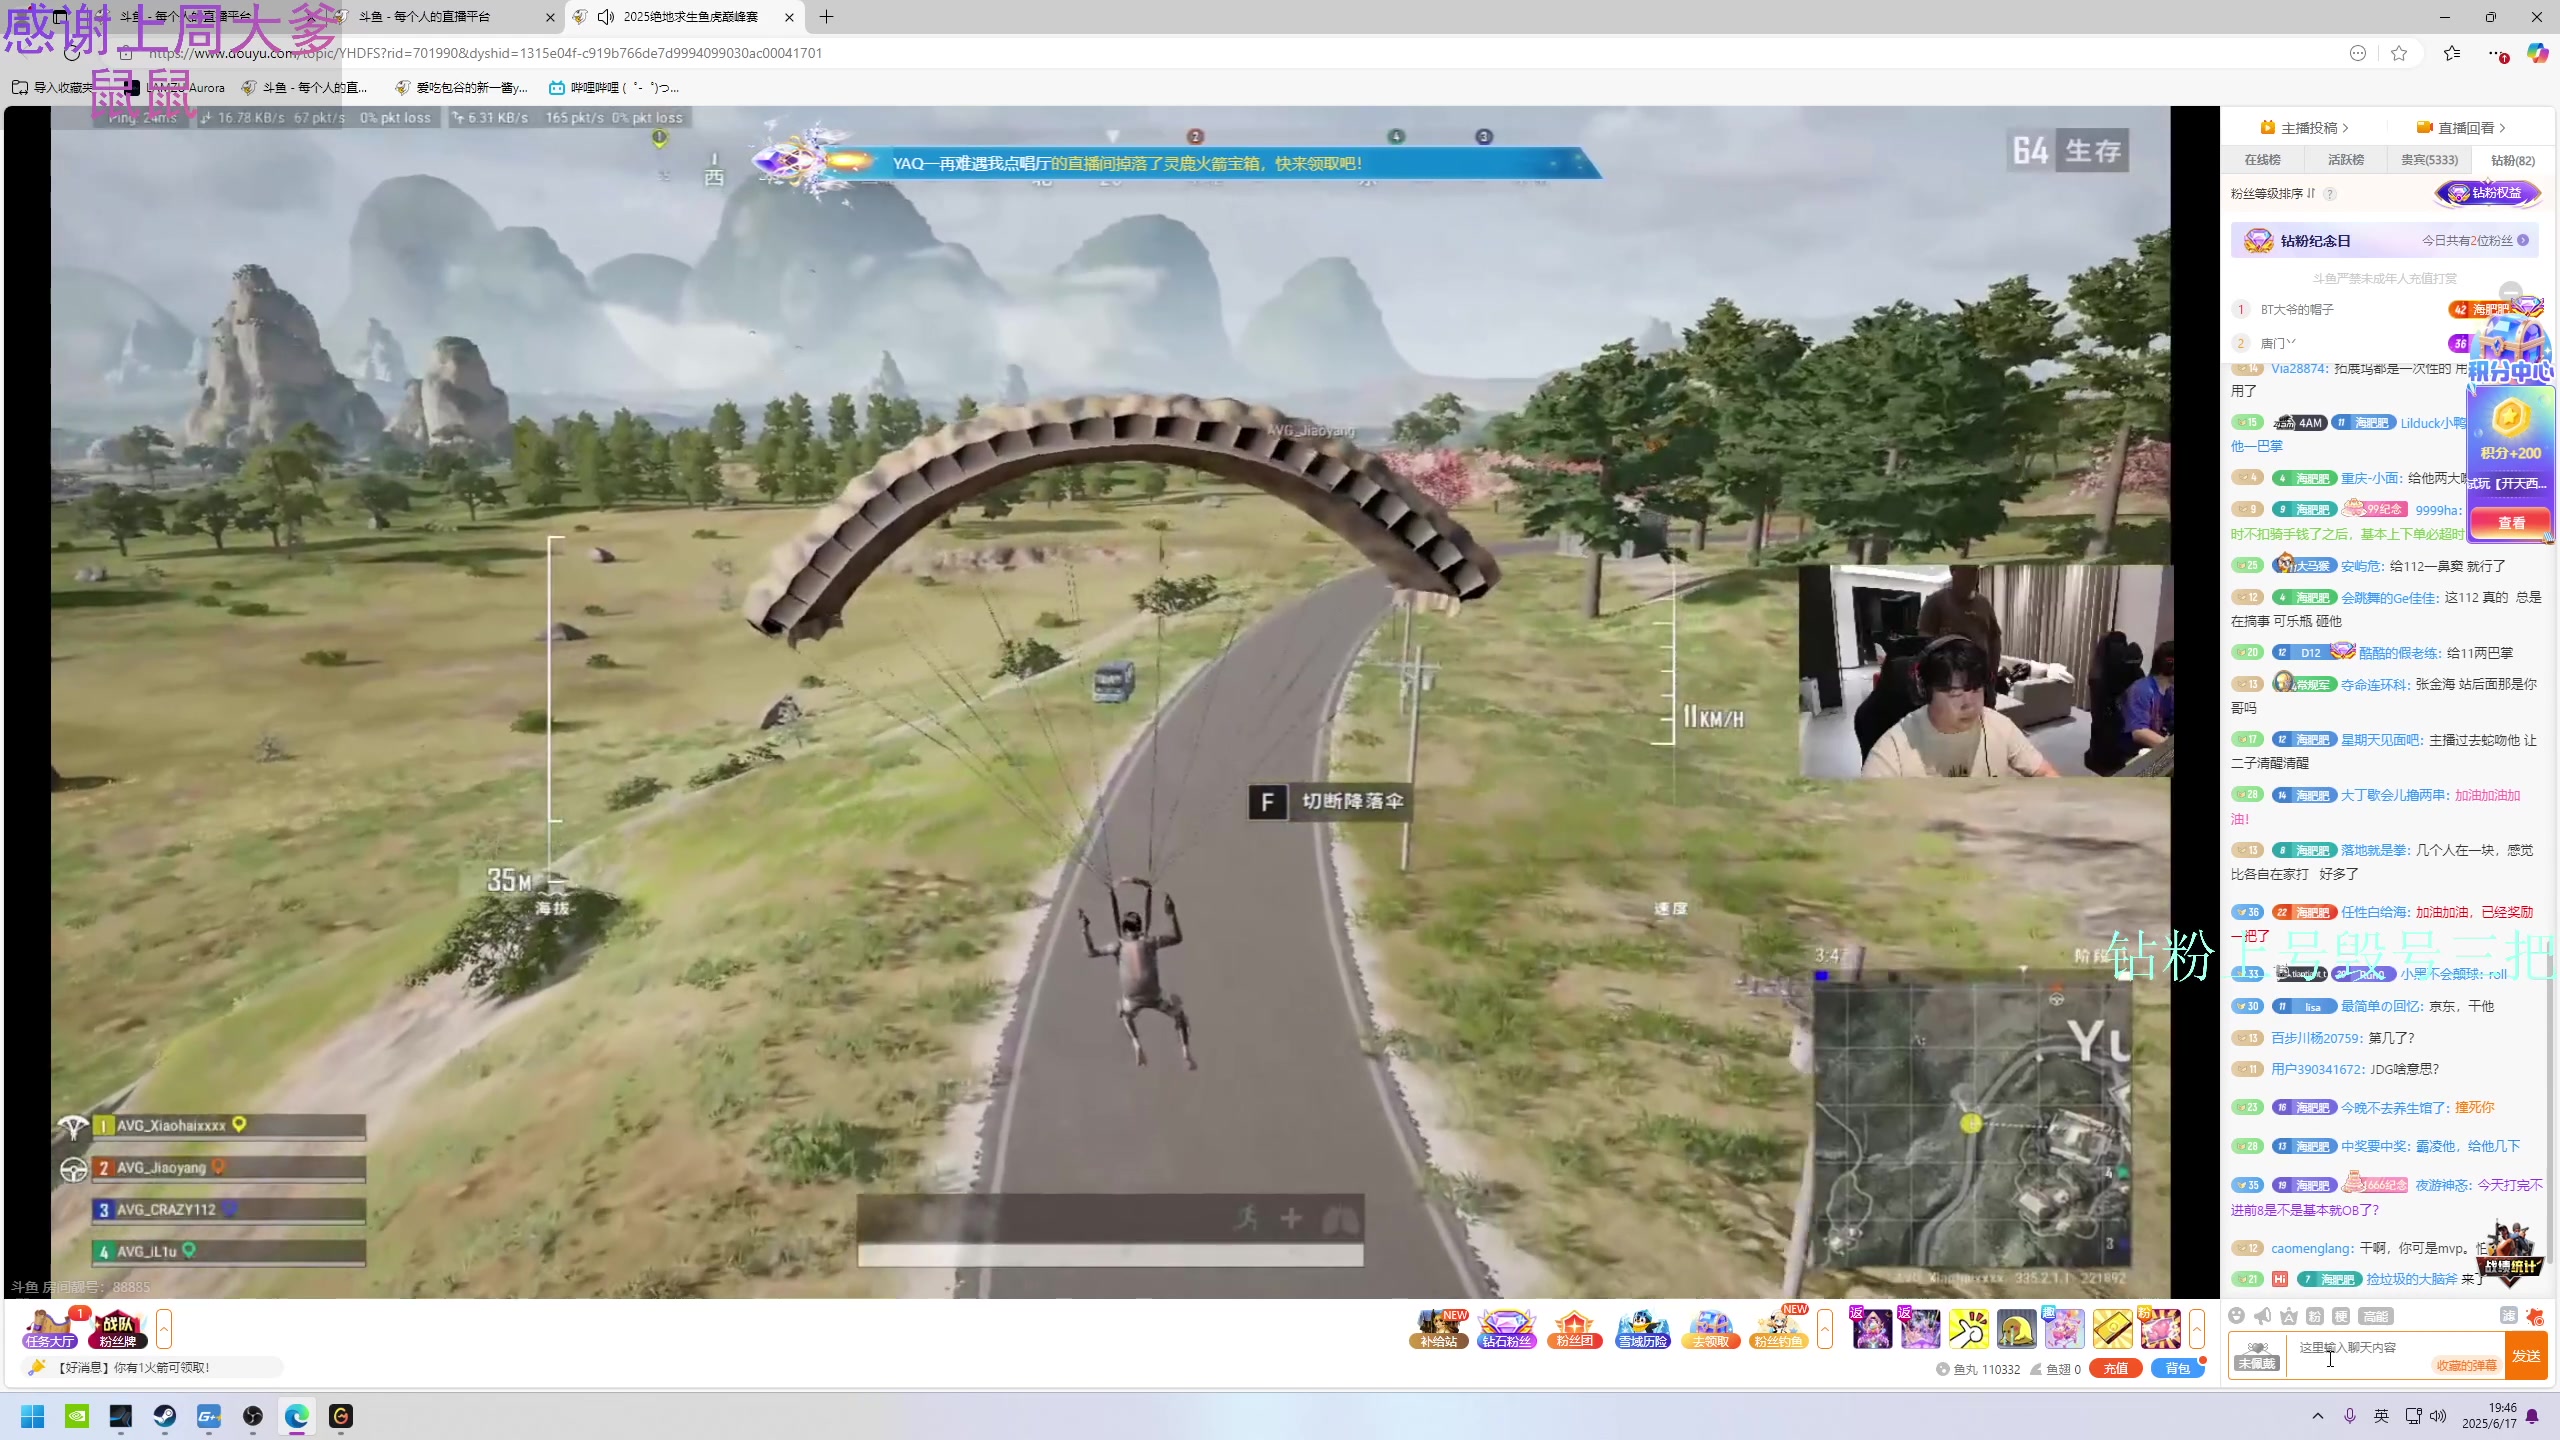Toggle the 滤 chat filter button

click(x=2508, y=1316)
